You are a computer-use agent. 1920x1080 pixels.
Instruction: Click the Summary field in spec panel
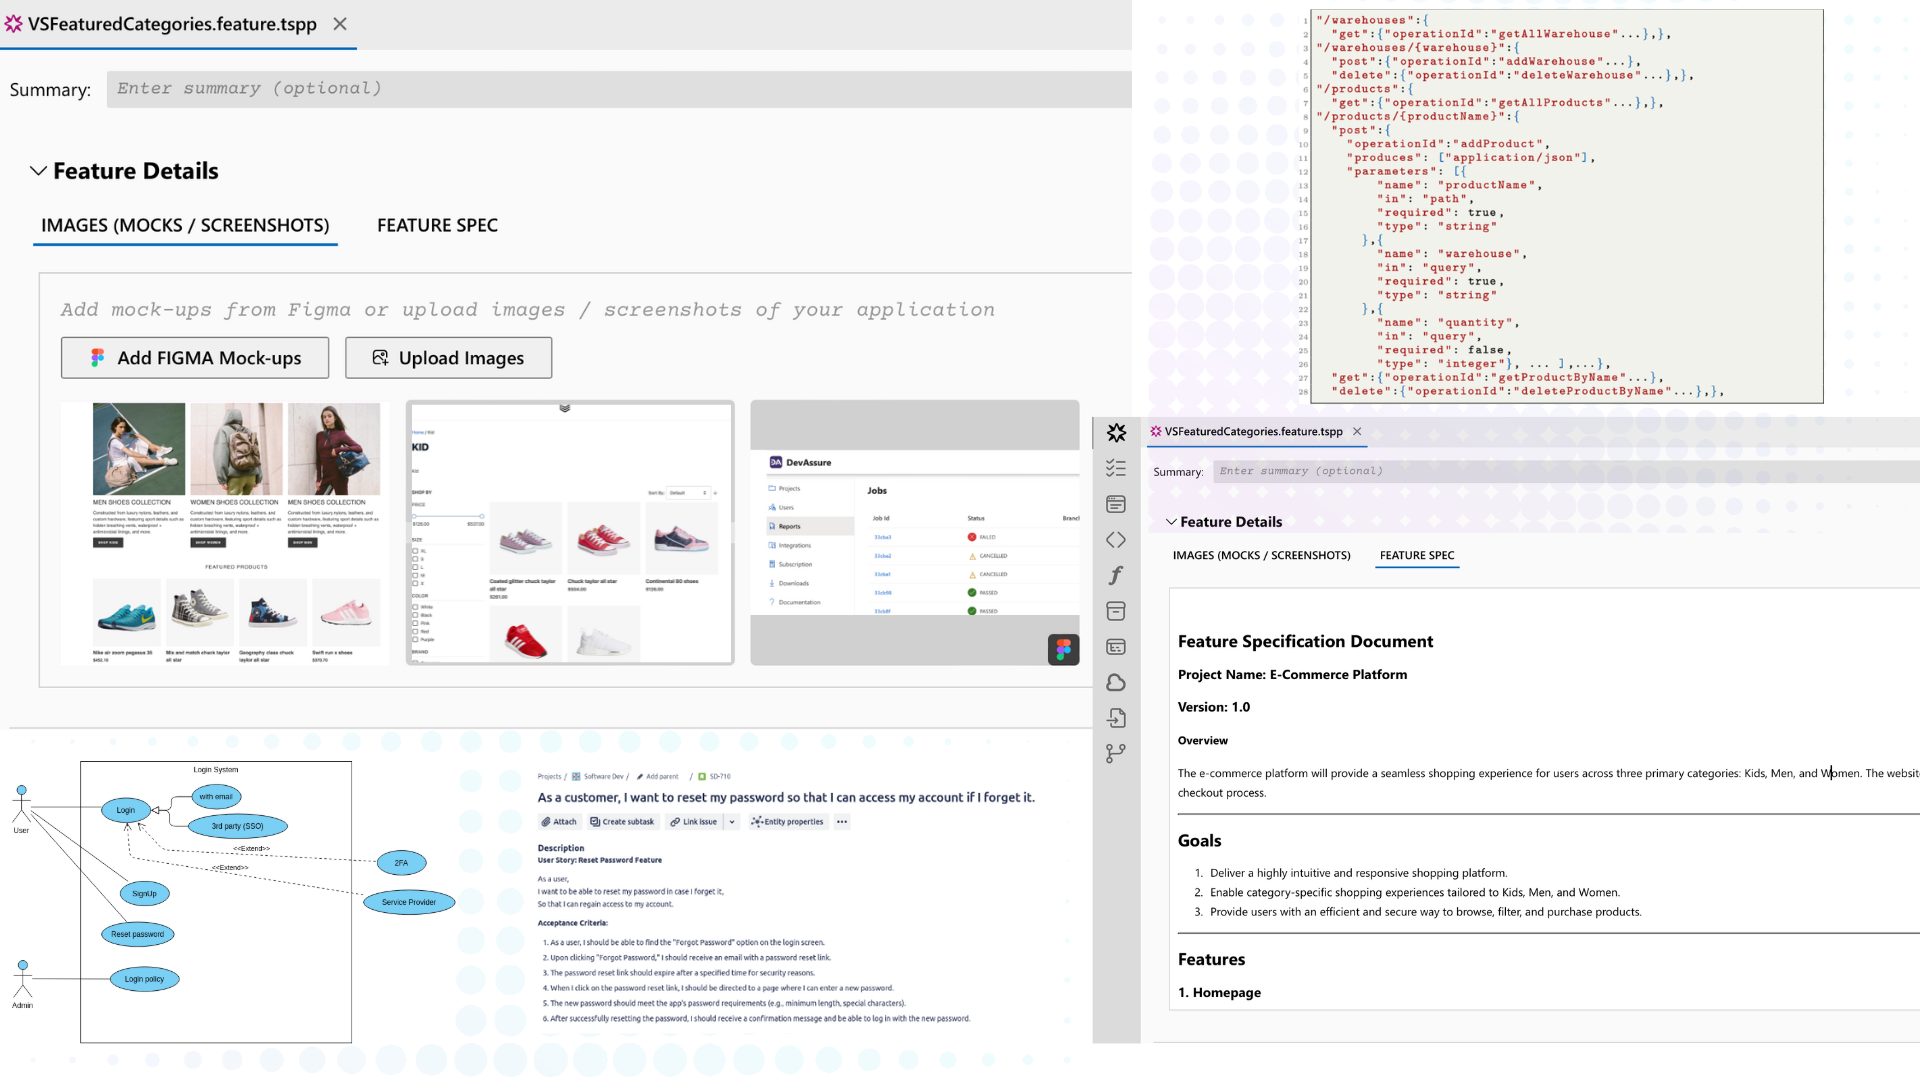pos(1566,471)
